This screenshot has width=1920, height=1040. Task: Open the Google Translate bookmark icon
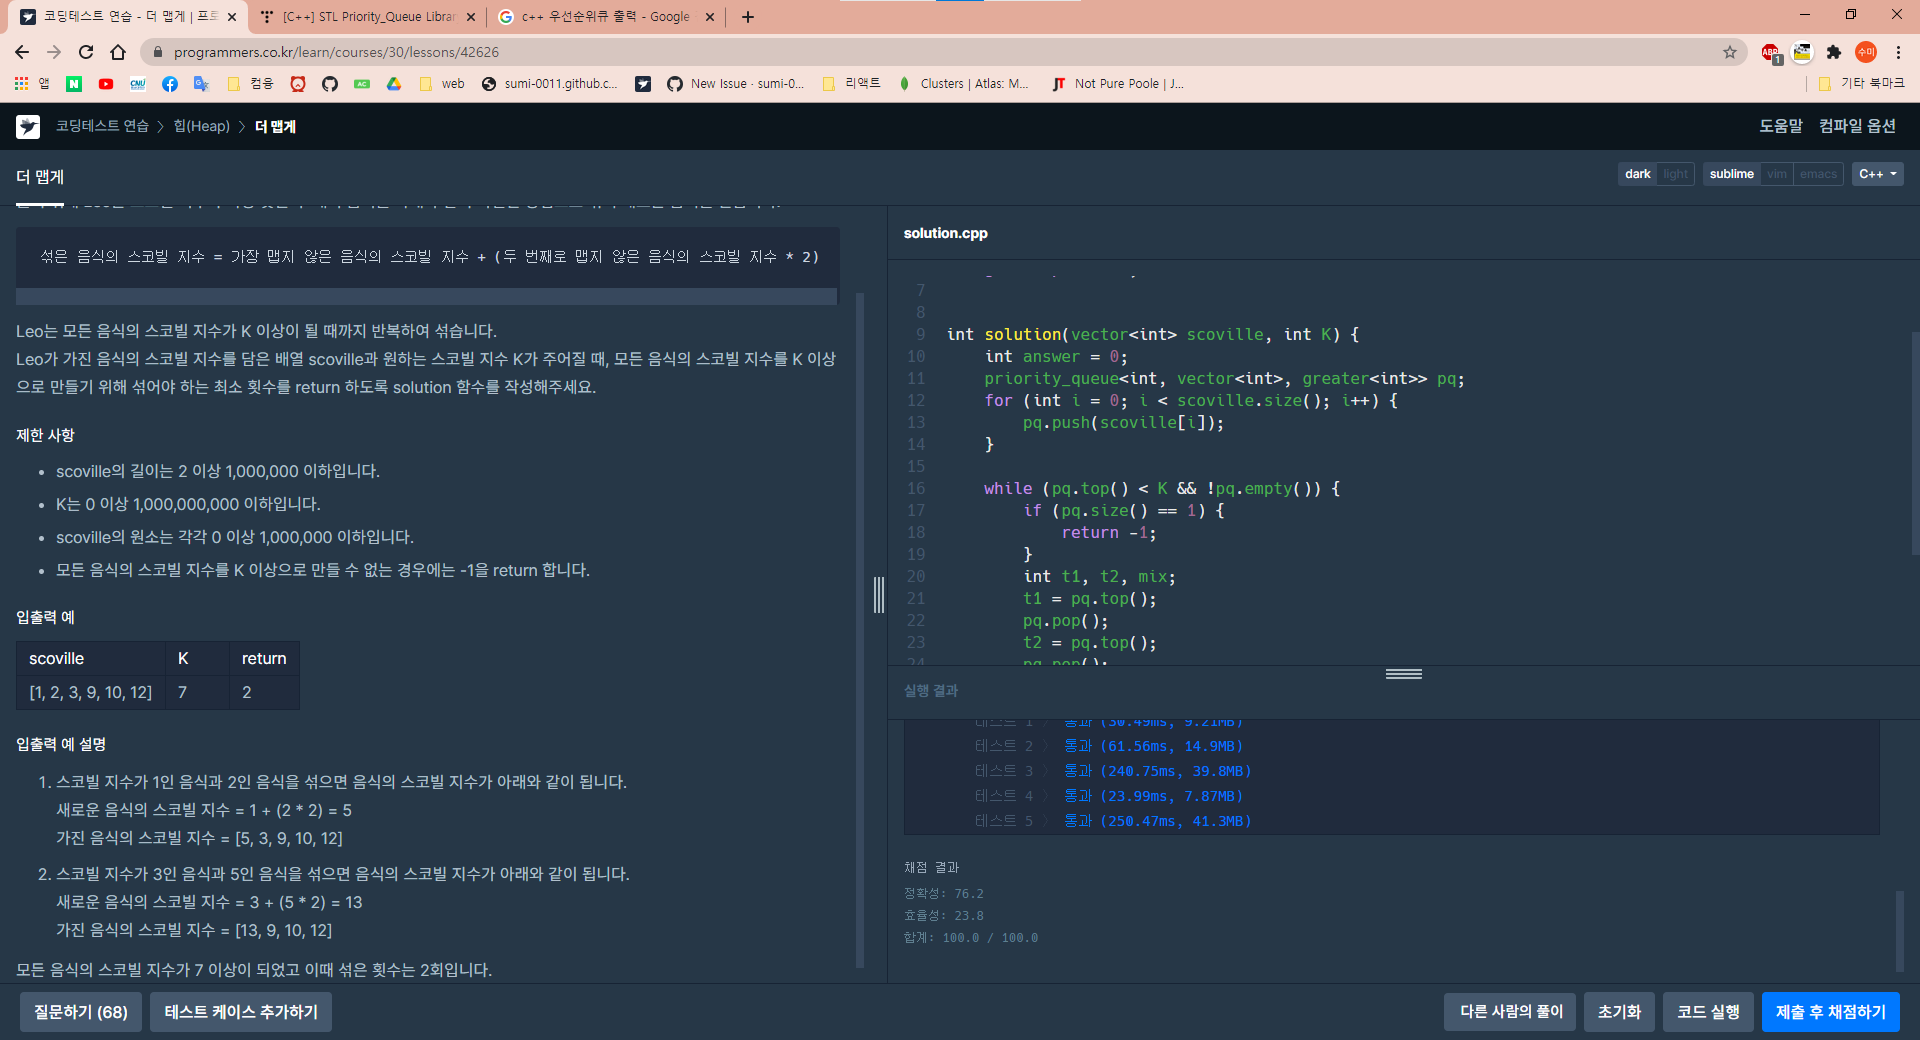(x=201, y=84)
